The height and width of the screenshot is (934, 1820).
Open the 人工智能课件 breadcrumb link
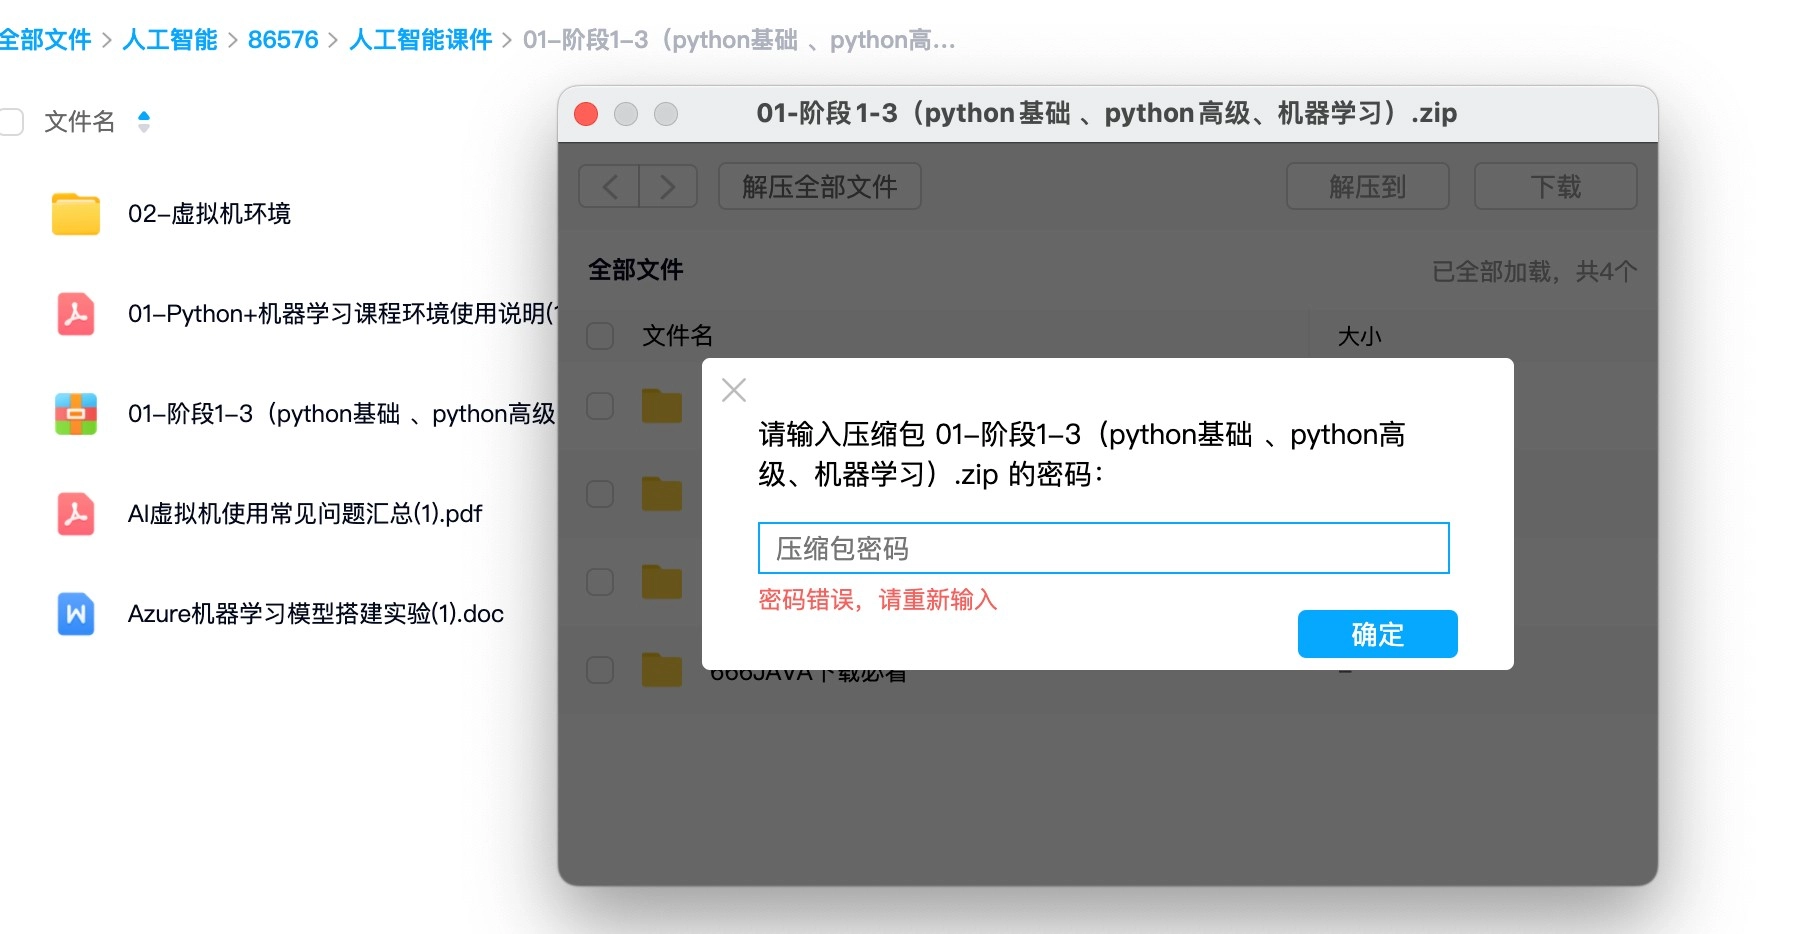(419, 39)
